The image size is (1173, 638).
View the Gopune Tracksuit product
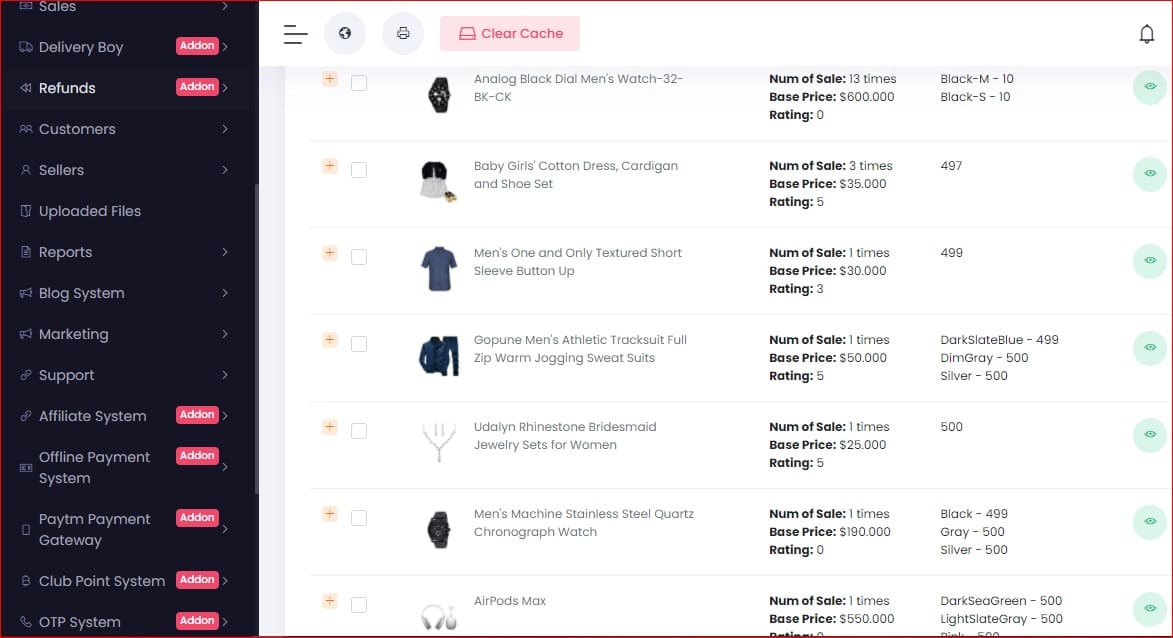[1150, 348]
